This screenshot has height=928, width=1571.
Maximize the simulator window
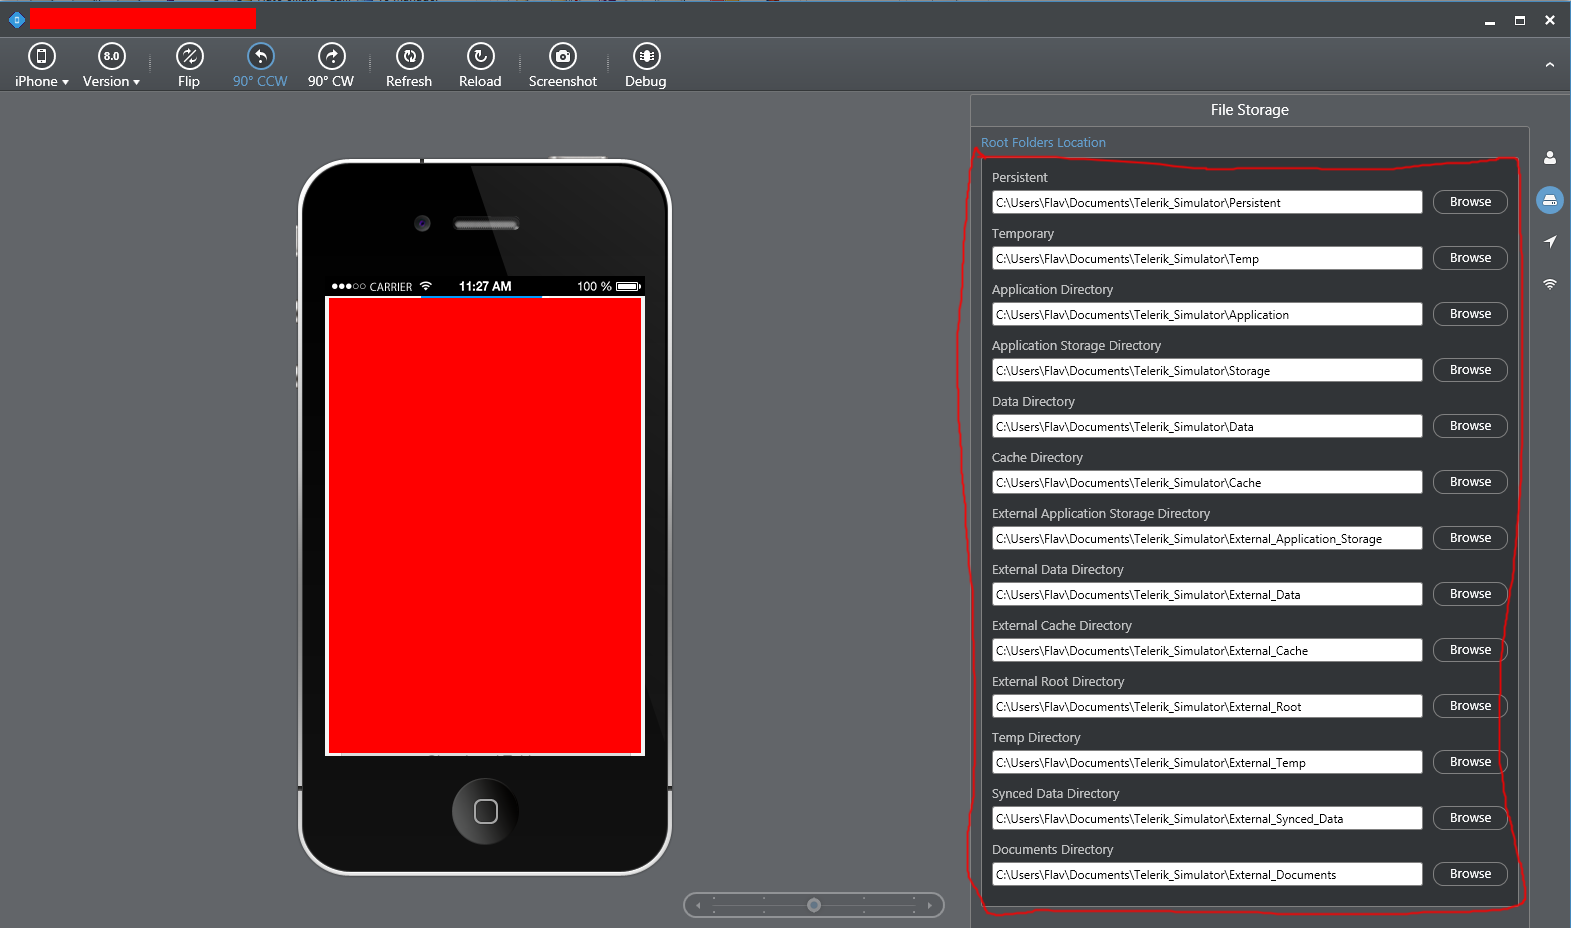pos(1520,20)
